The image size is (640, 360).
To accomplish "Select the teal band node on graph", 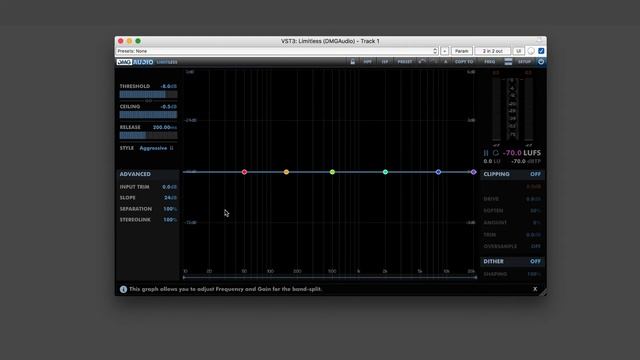I will click(x=385, y=172).
